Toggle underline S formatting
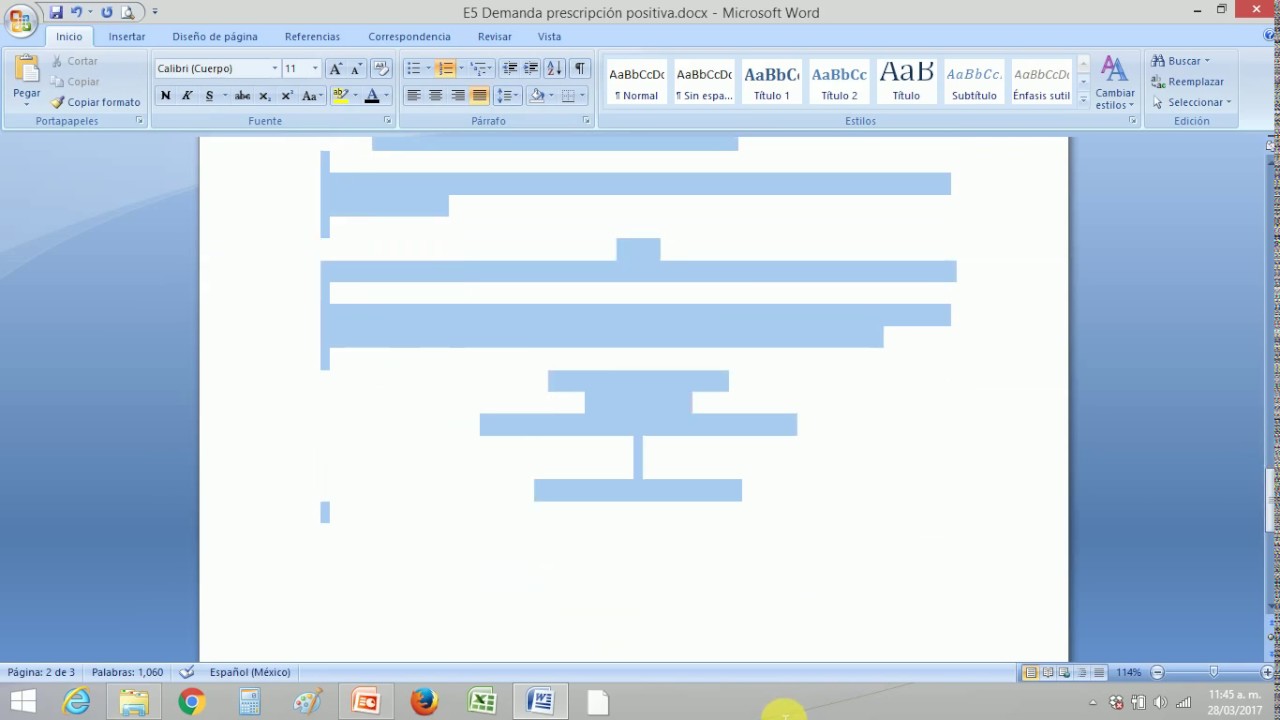1280x720 pixels. pyautogui.click(x=209, y=96)
